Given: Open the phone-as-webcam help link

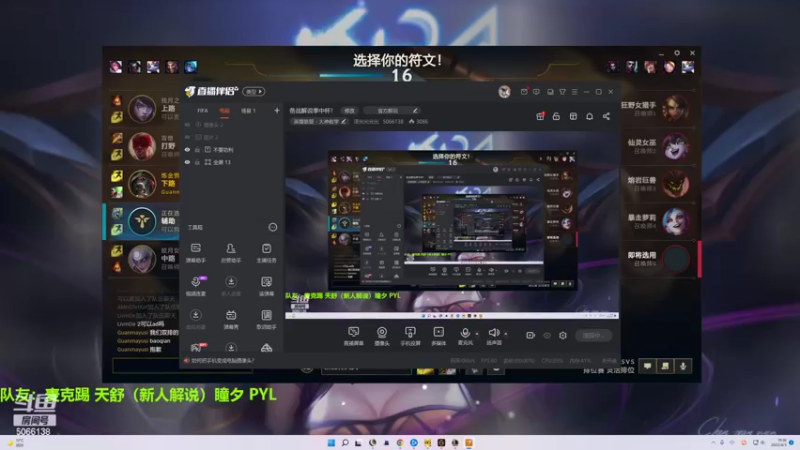Looking at the screenshot, I should click(222, 361).
